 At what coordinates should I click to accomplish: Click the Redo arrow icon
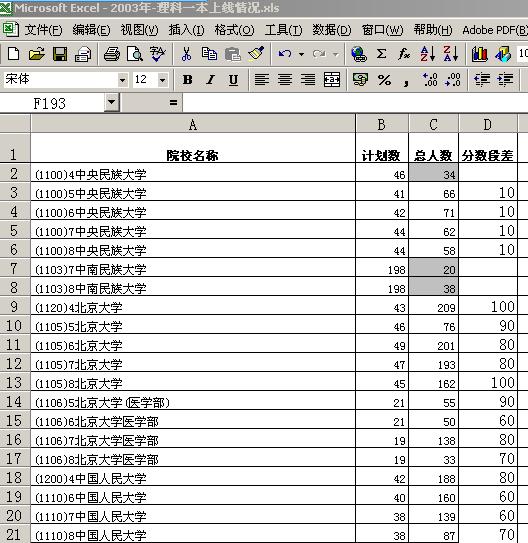coord(319,54)
